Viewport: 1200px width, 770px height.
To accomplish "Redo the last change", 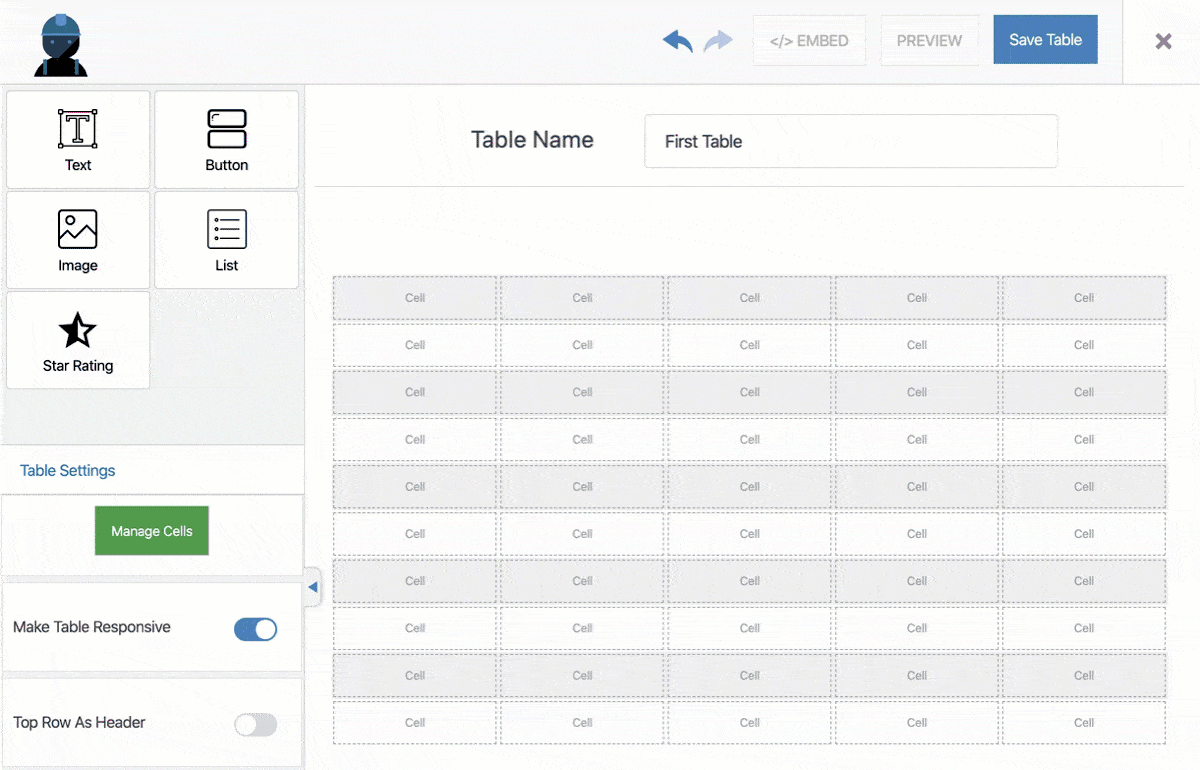I will [717, 40].
